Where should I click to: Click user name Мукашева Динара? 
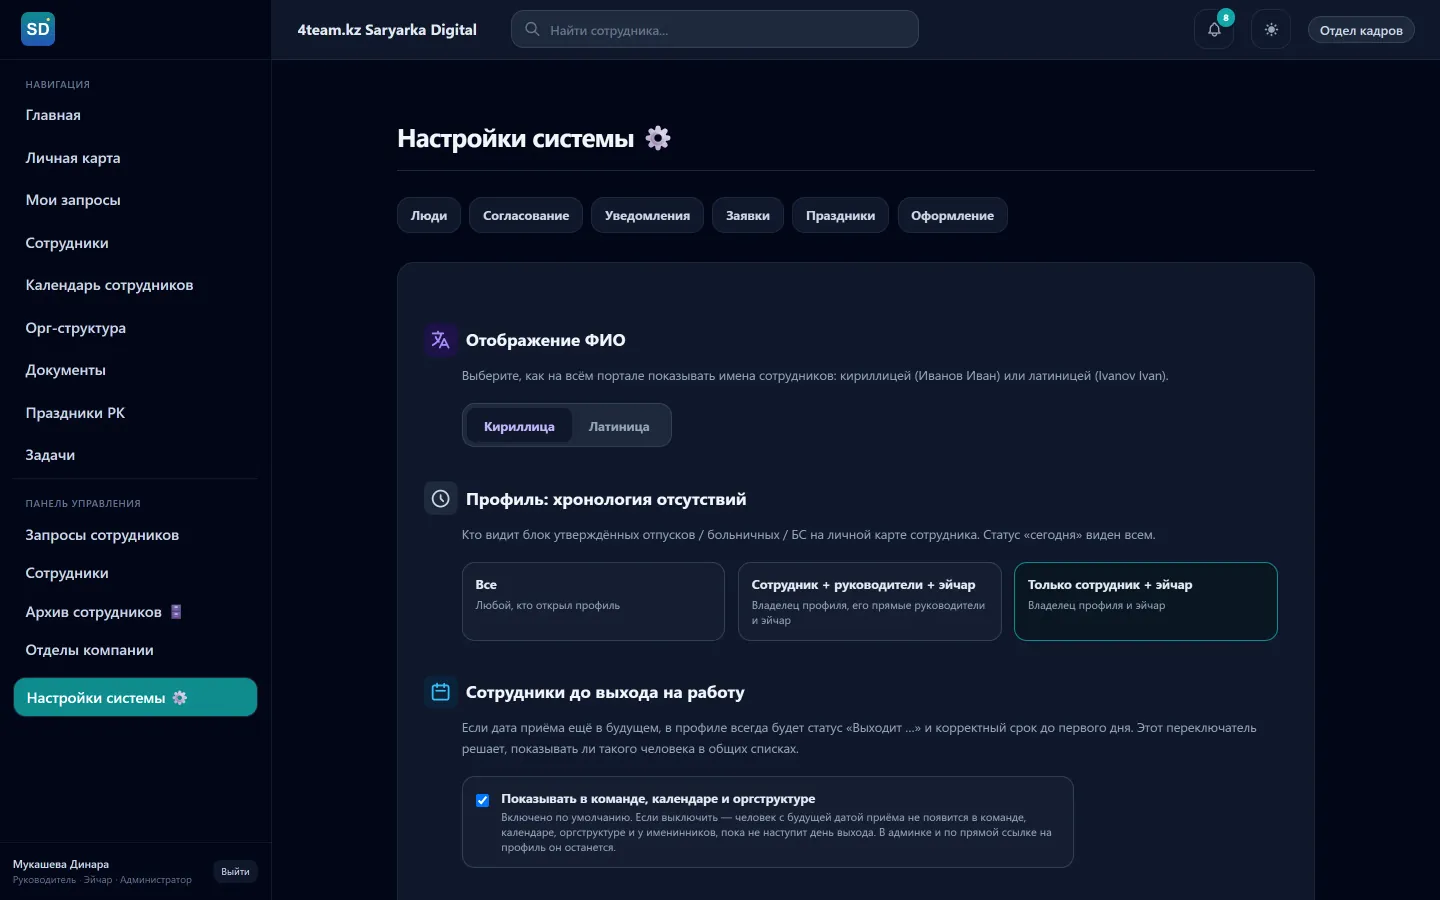(61, 864)
